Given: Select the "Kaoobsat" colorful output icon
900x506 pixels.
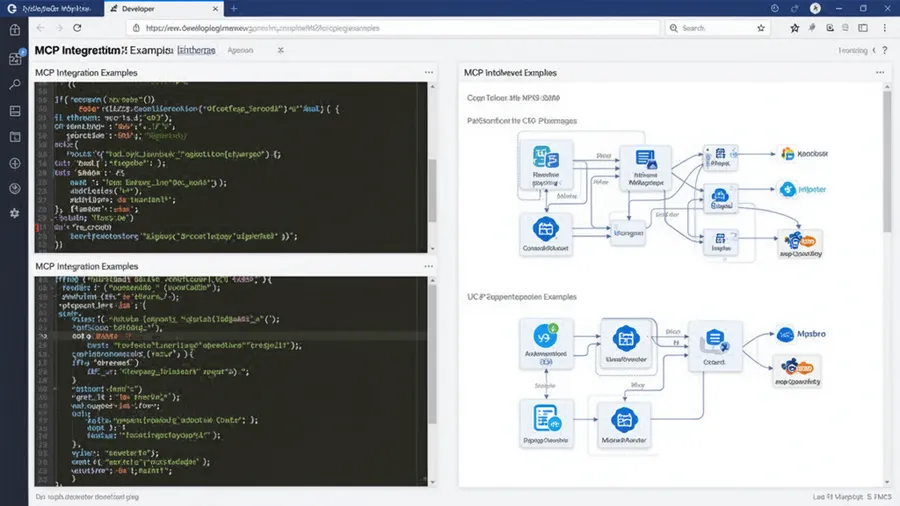Looking at the screenshot, I should [x=788, y=154].
